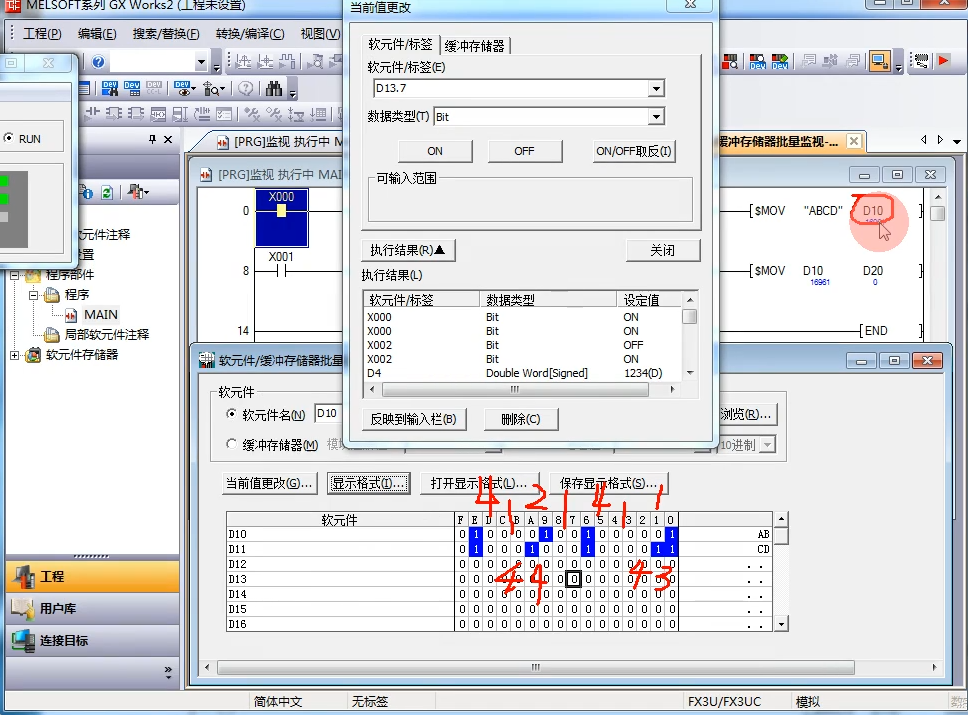Click the binoculars search icon in toolbar
Image resolution: width=968 pixels, height=715 pixels.
tap(273, 88)
